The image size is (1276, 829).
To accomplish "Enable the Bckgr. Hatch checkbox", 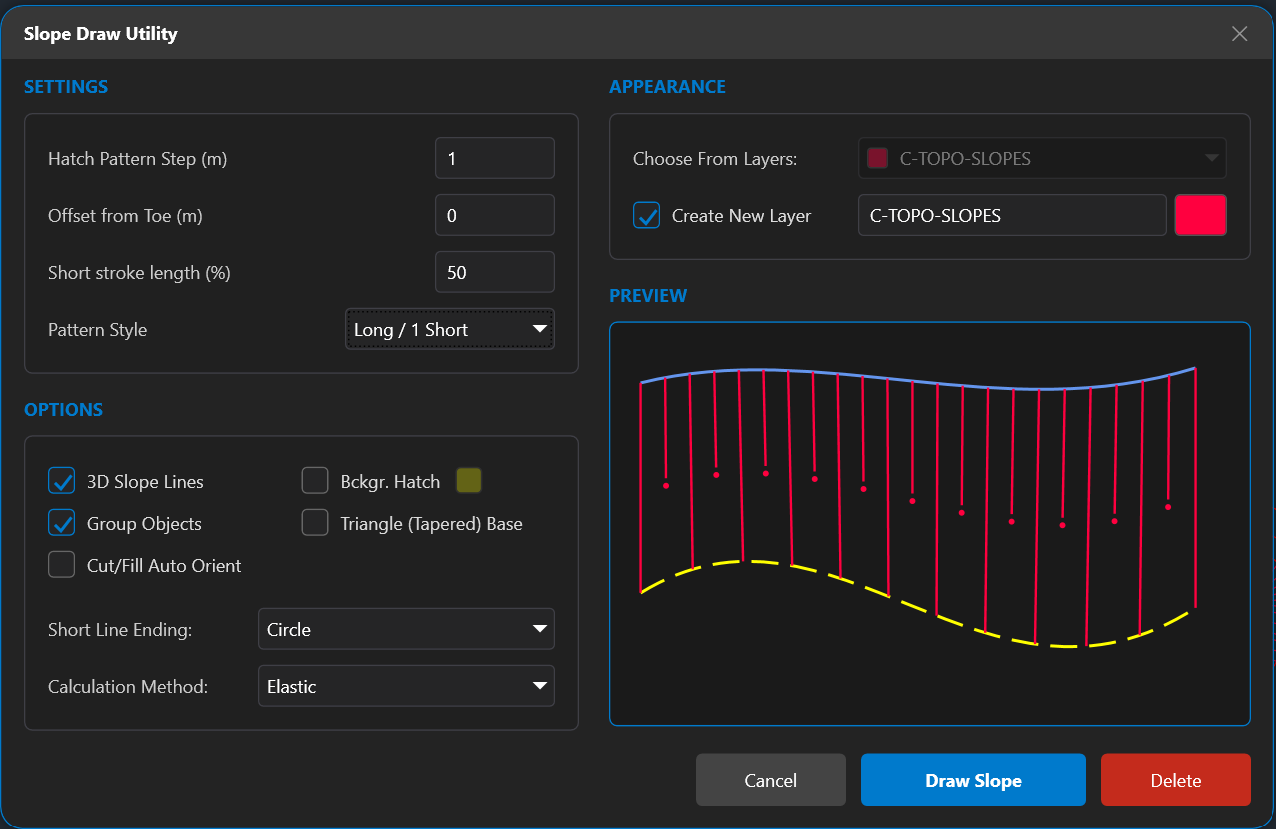I will pyautogui.click(x=315, y=481).
